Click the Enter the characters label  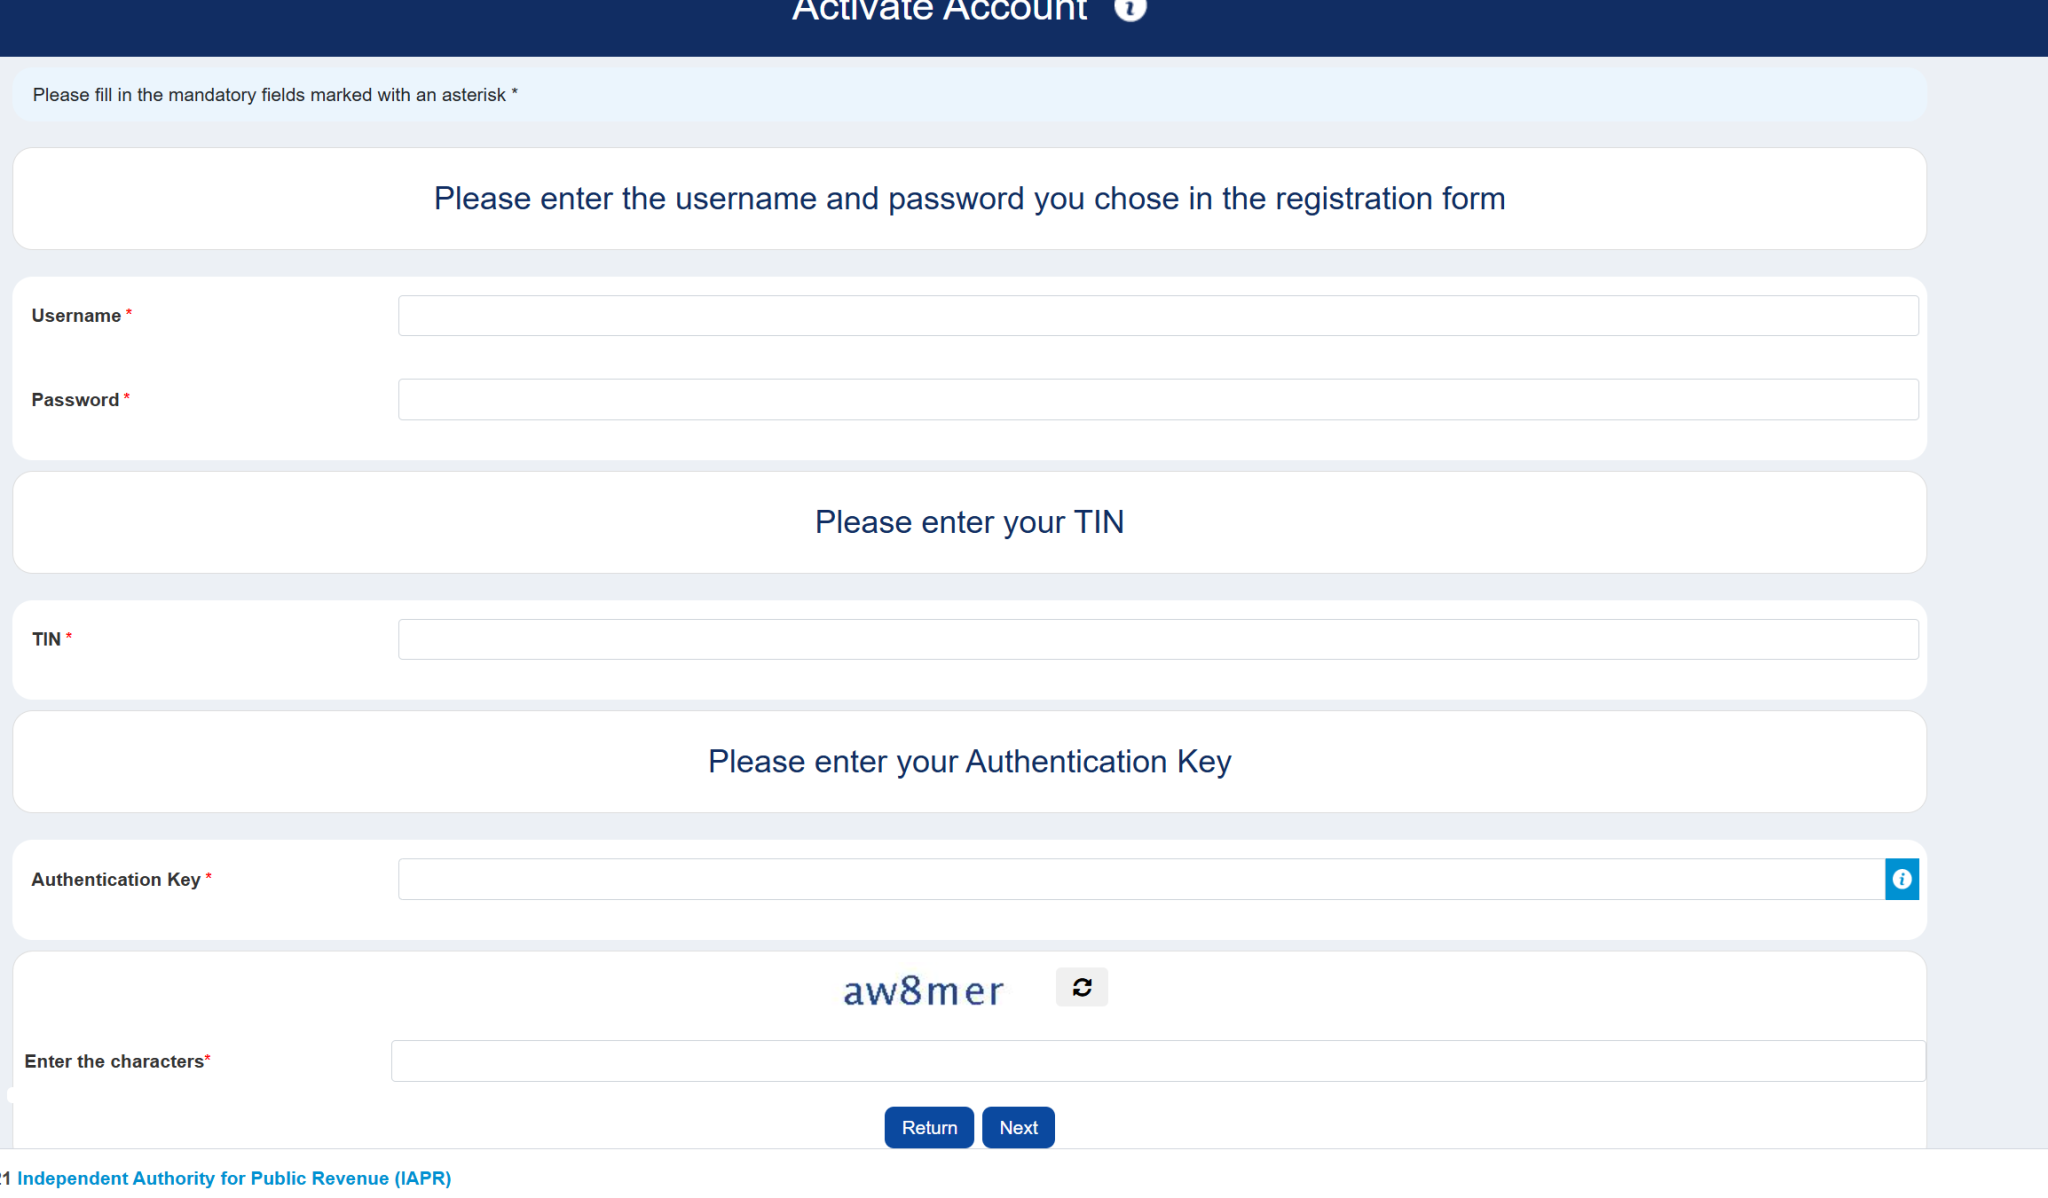pyautogui.click(x=114, y=1061)
